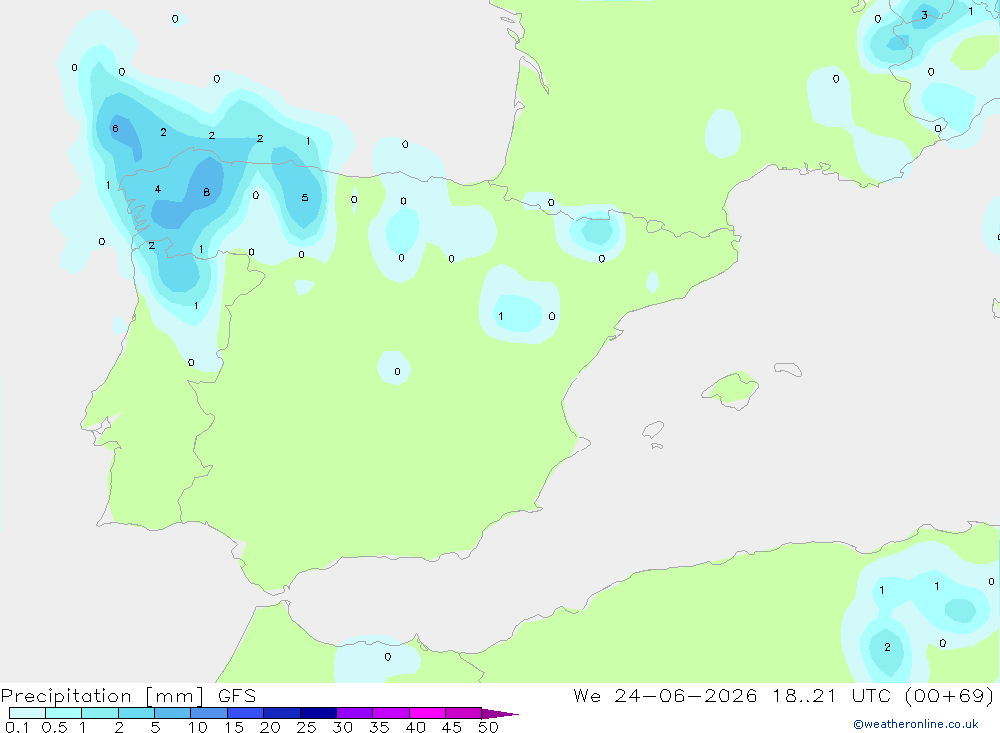Screen dimensions: 1000x733
Task: Click the '45' legend label
Action: pyautogui.click(x=452, y=727)
